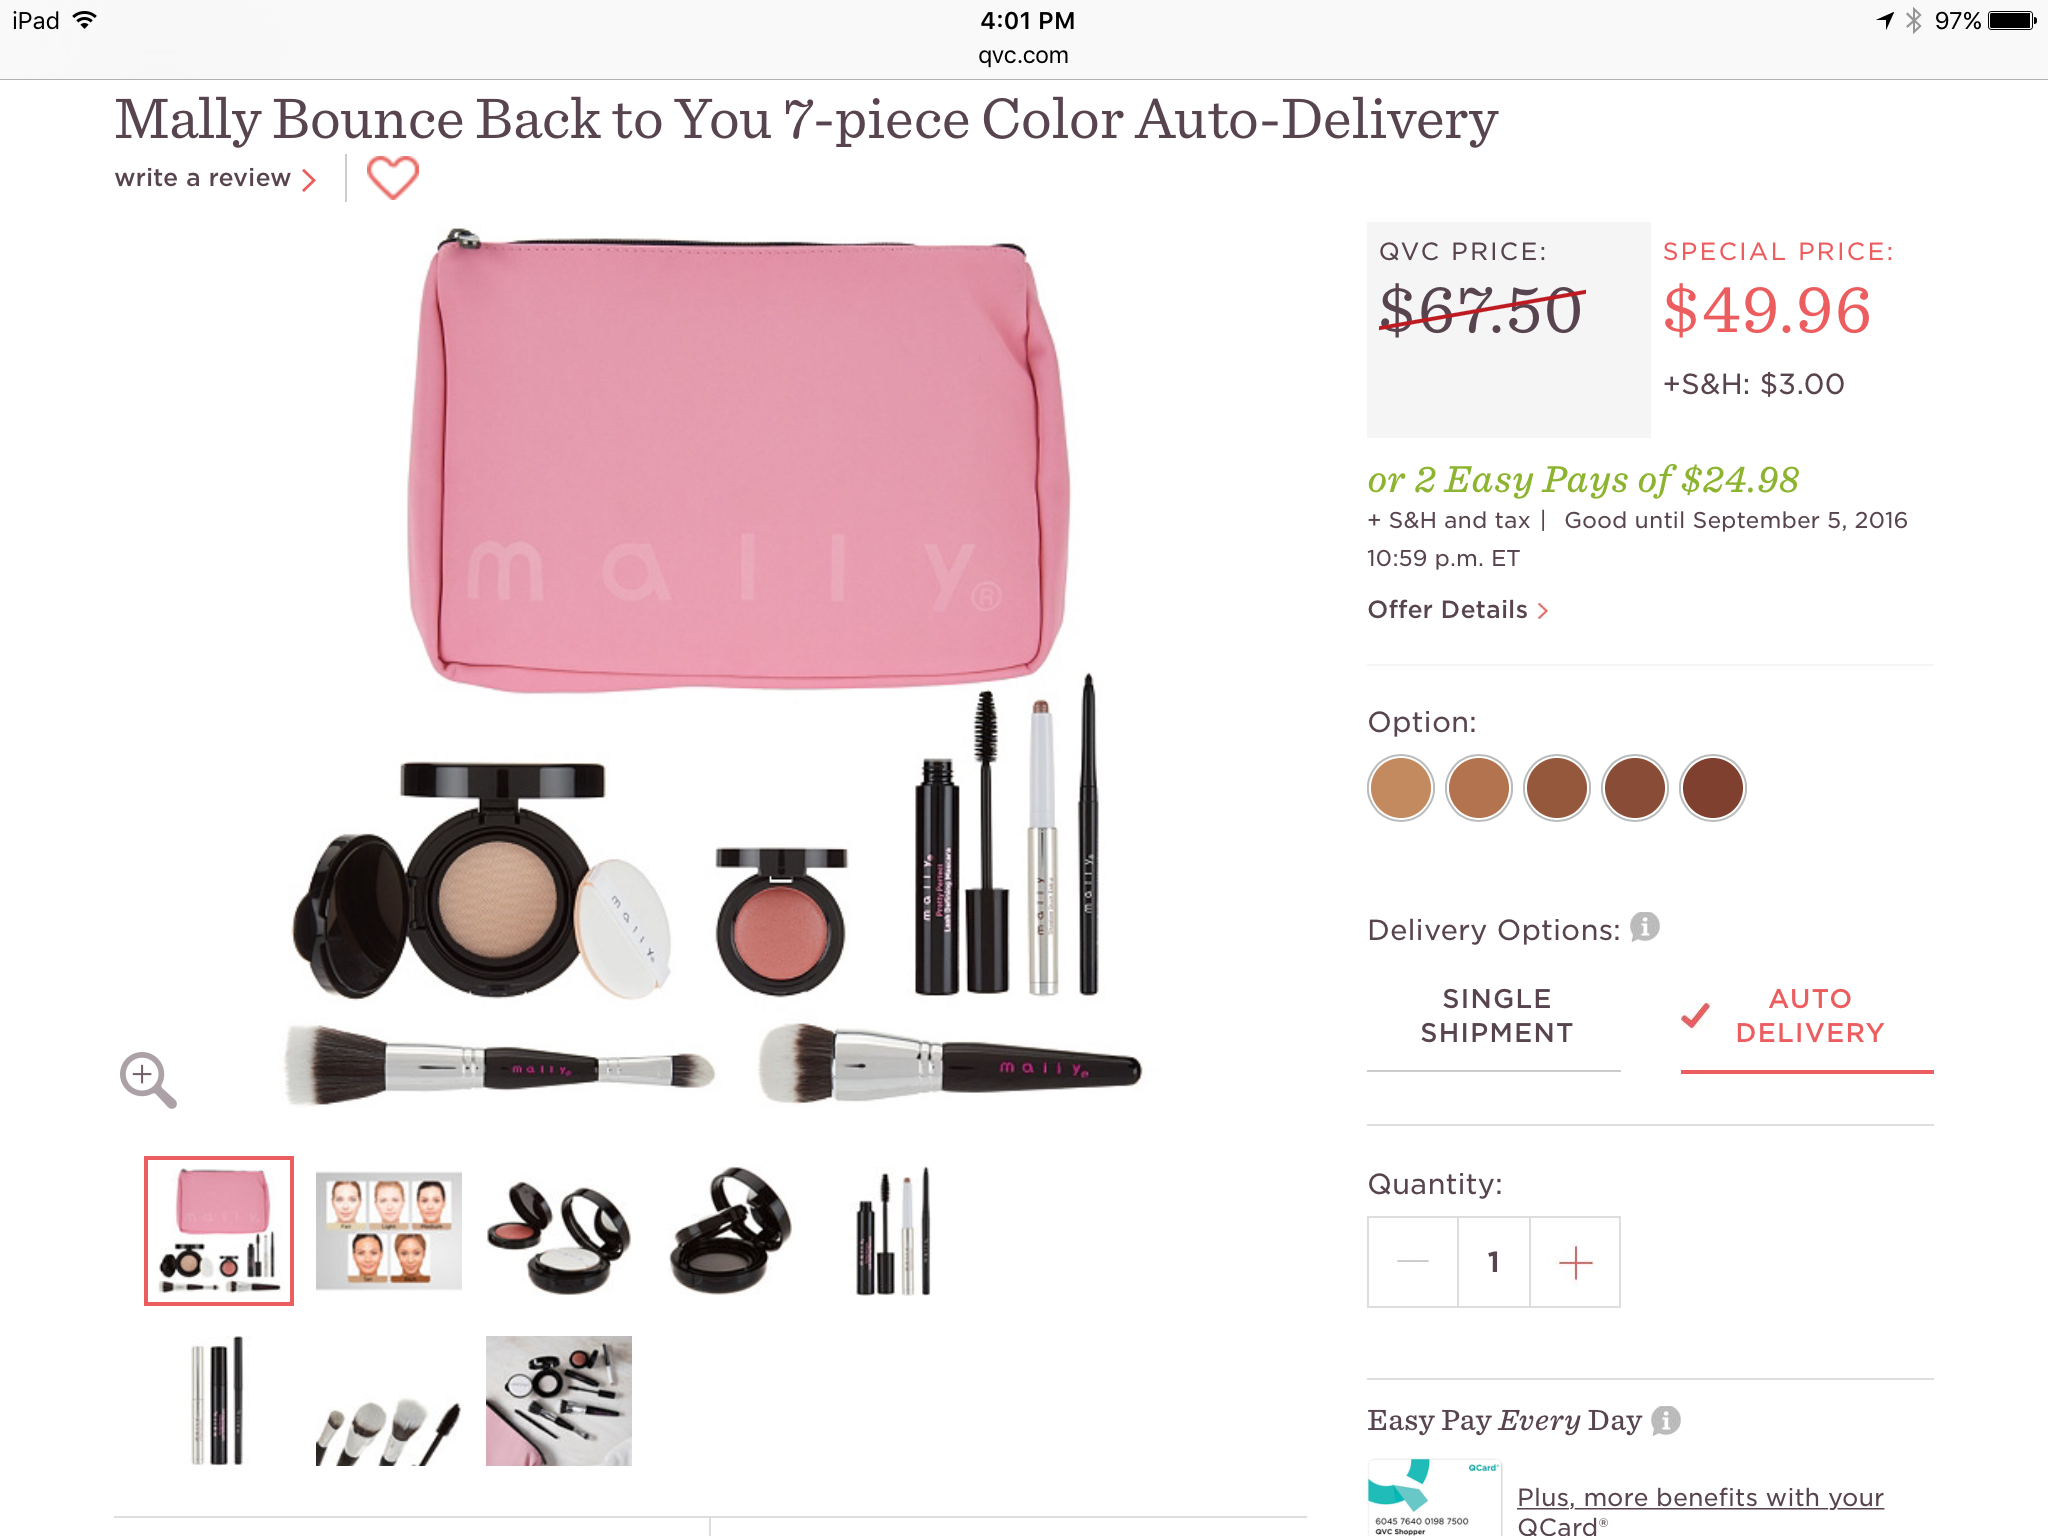Show the makeup brushes thumbnail

389,1401
